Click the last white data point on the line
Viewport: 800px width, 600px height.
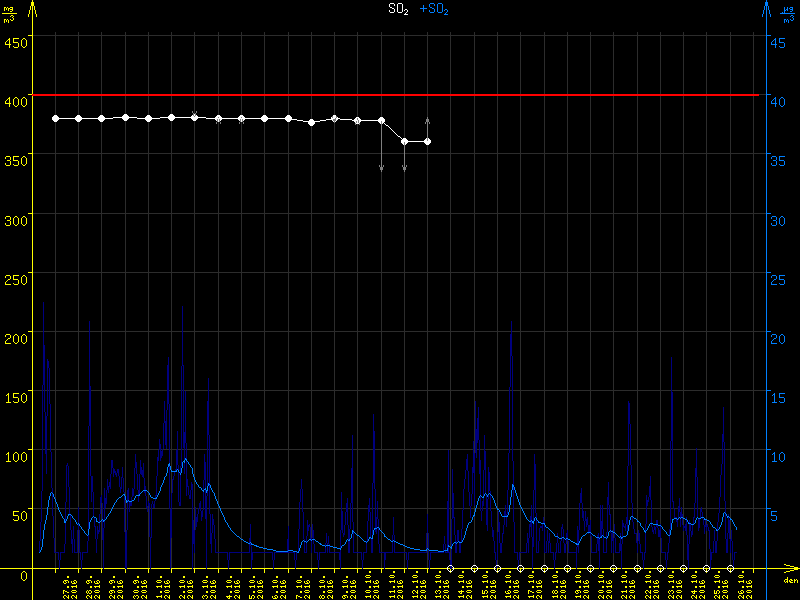point(428,142)
